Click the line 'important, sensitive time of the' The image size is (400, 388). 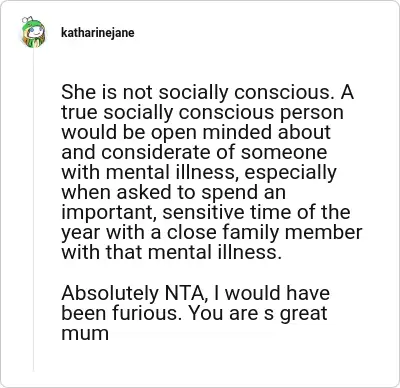pyautogui.click(x=206, y=212)
